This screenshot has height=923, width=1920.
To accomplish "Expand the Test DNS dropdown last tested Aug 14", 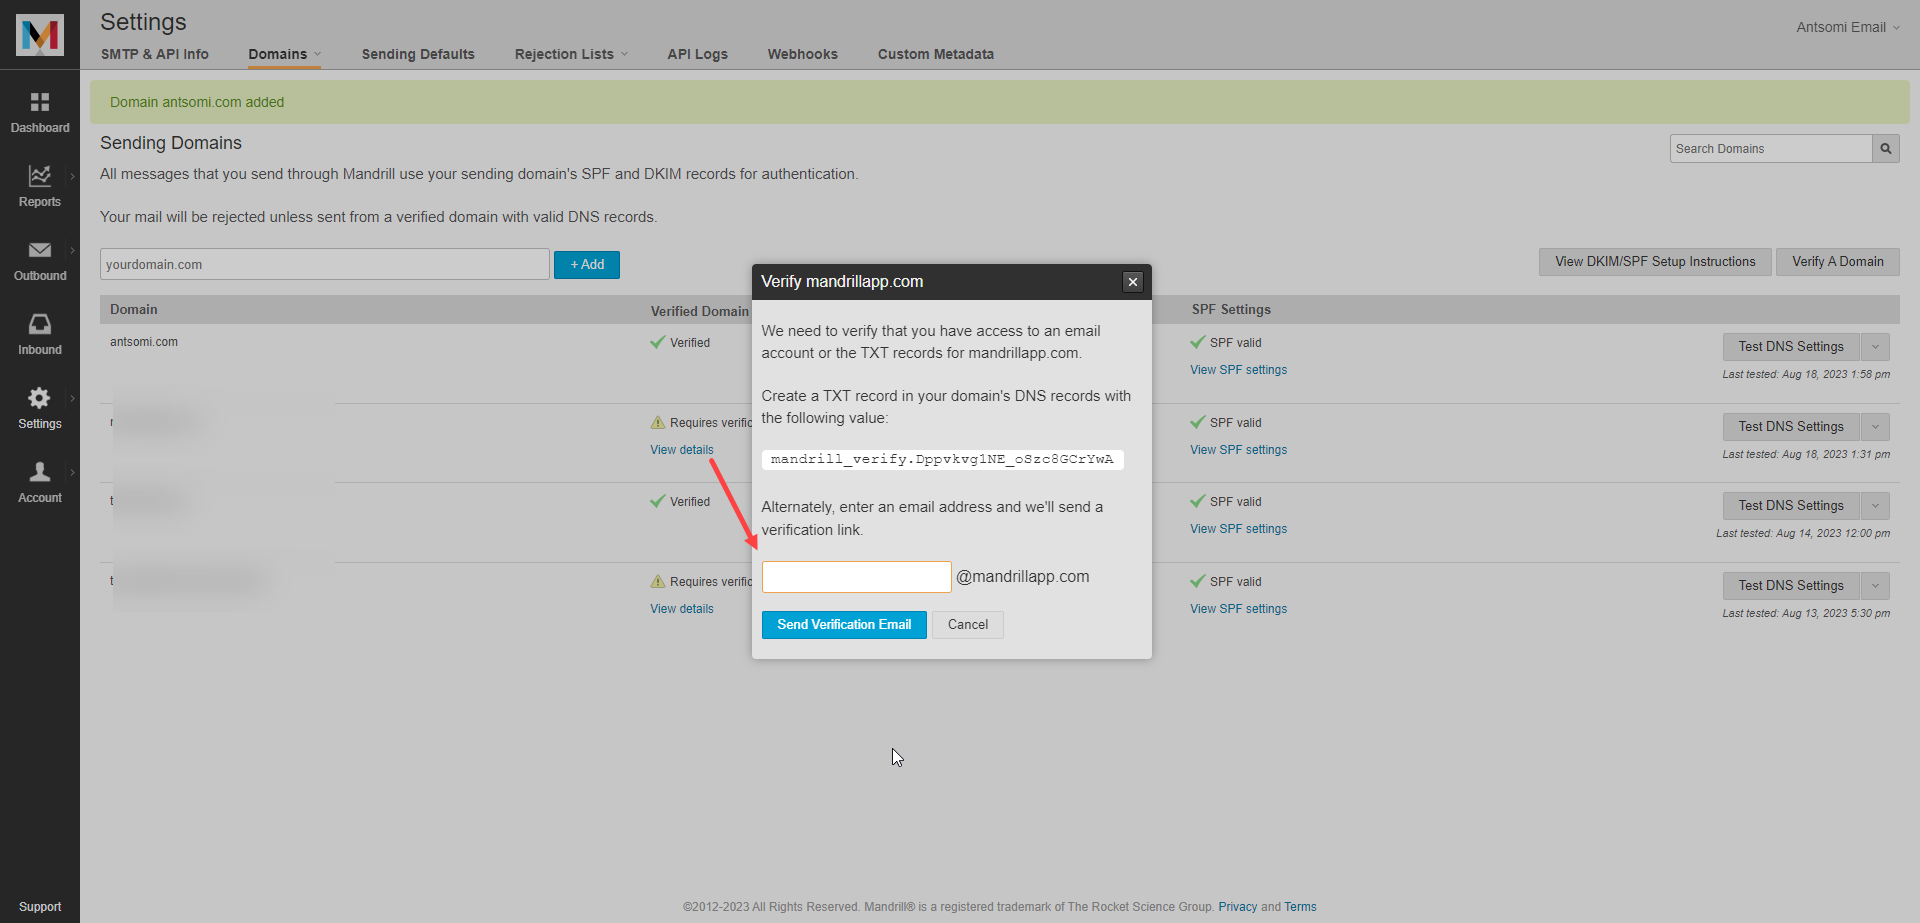I will pyautogui.click(x=1875, y=506).
